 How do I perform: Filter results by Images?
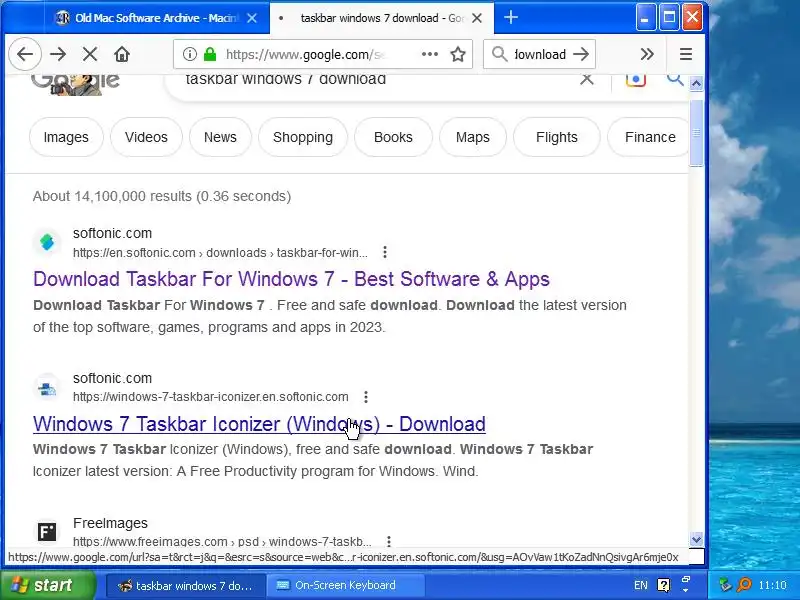coord(66,137)
